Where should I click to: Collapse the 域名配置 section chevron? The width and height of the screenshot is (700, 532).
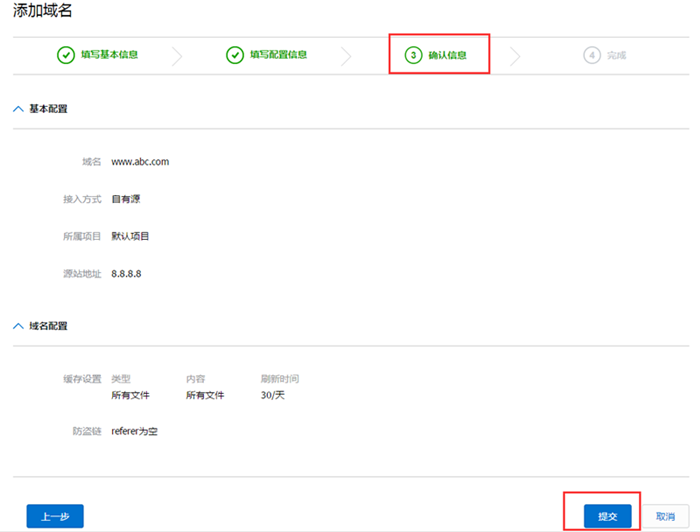pos(18,326)
